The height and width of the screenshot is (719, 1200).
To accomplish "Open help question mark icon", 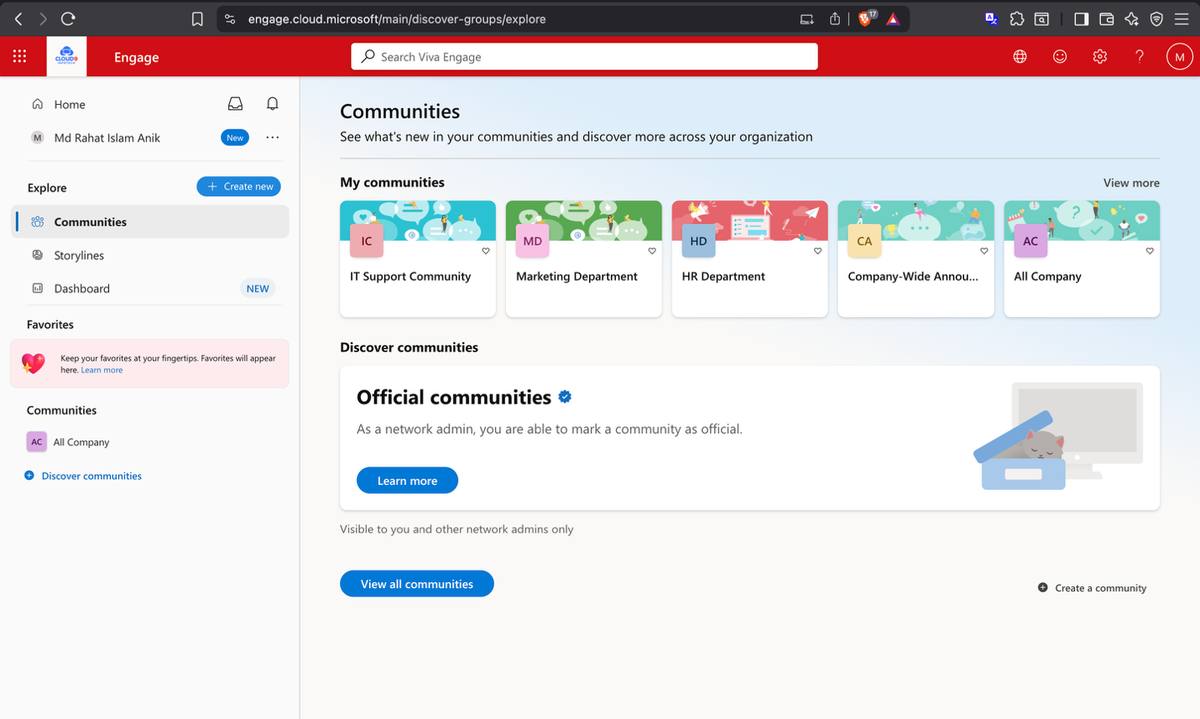I will point(1139,57).
